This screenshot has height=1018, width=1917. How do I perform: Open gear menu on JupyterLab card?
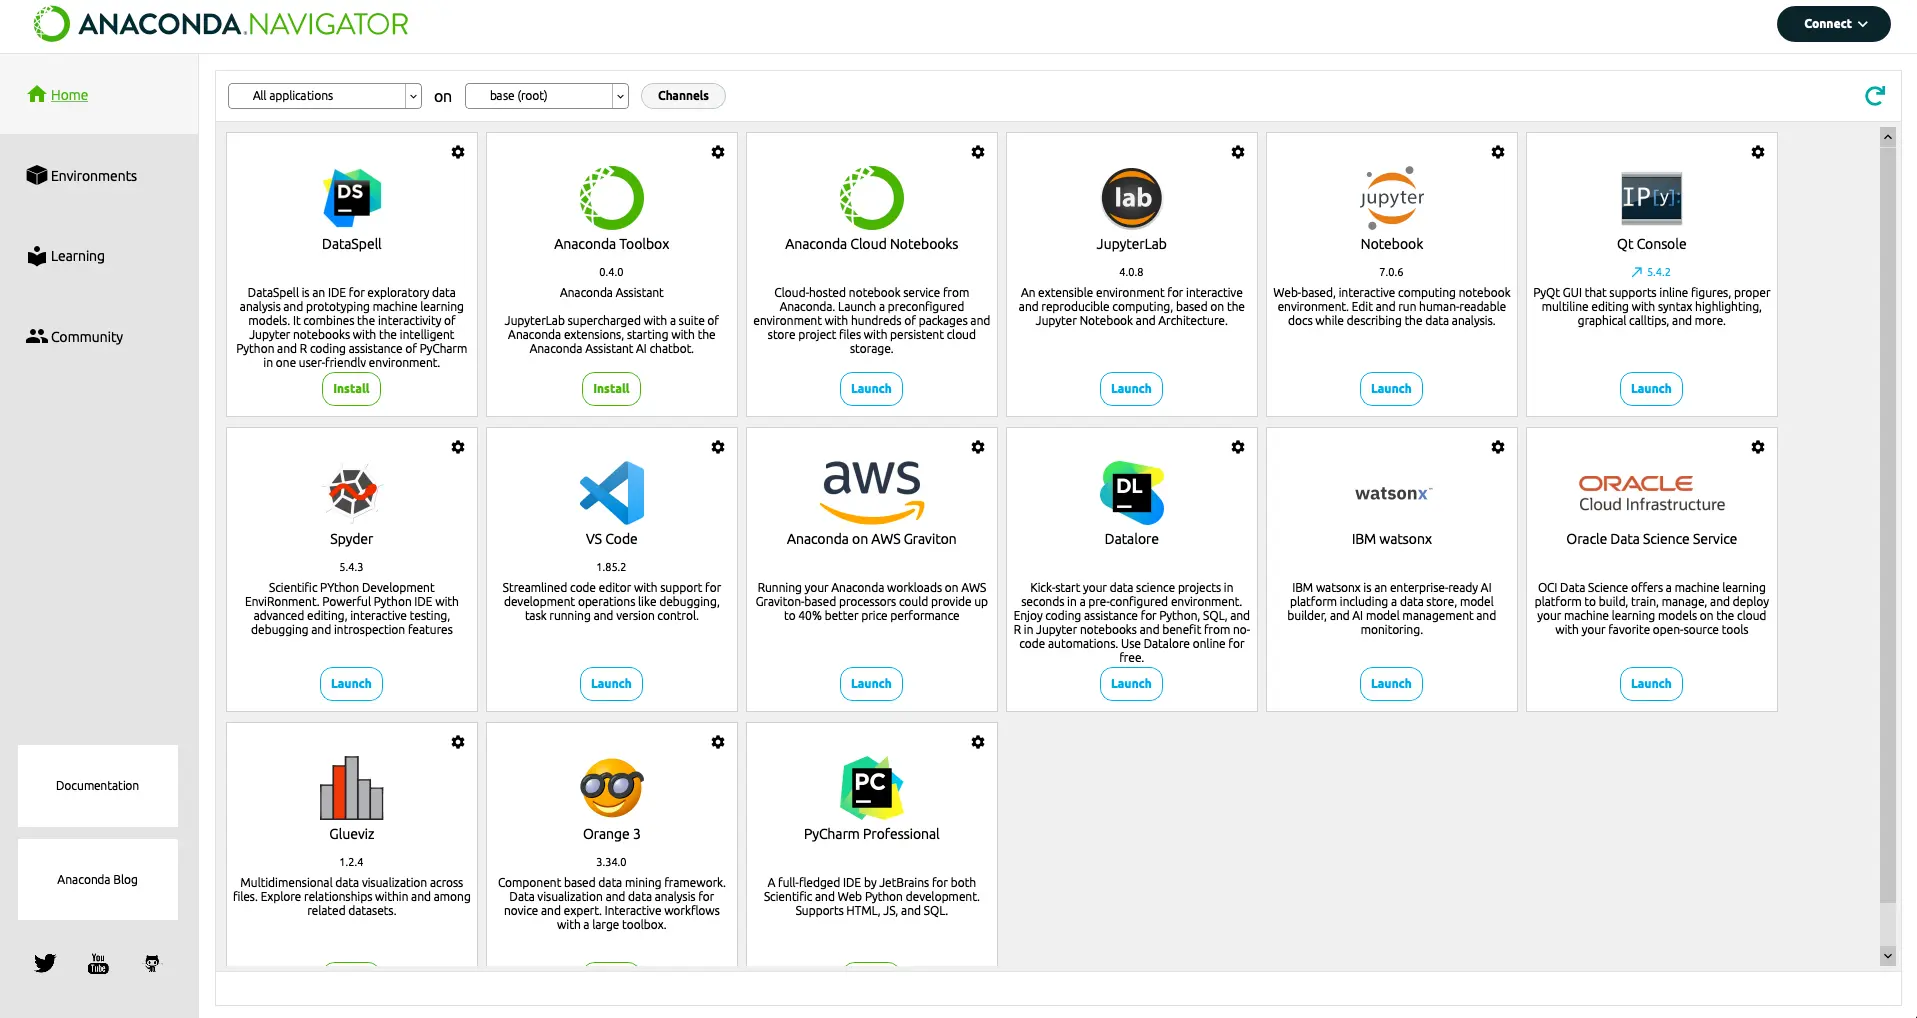1238,152
